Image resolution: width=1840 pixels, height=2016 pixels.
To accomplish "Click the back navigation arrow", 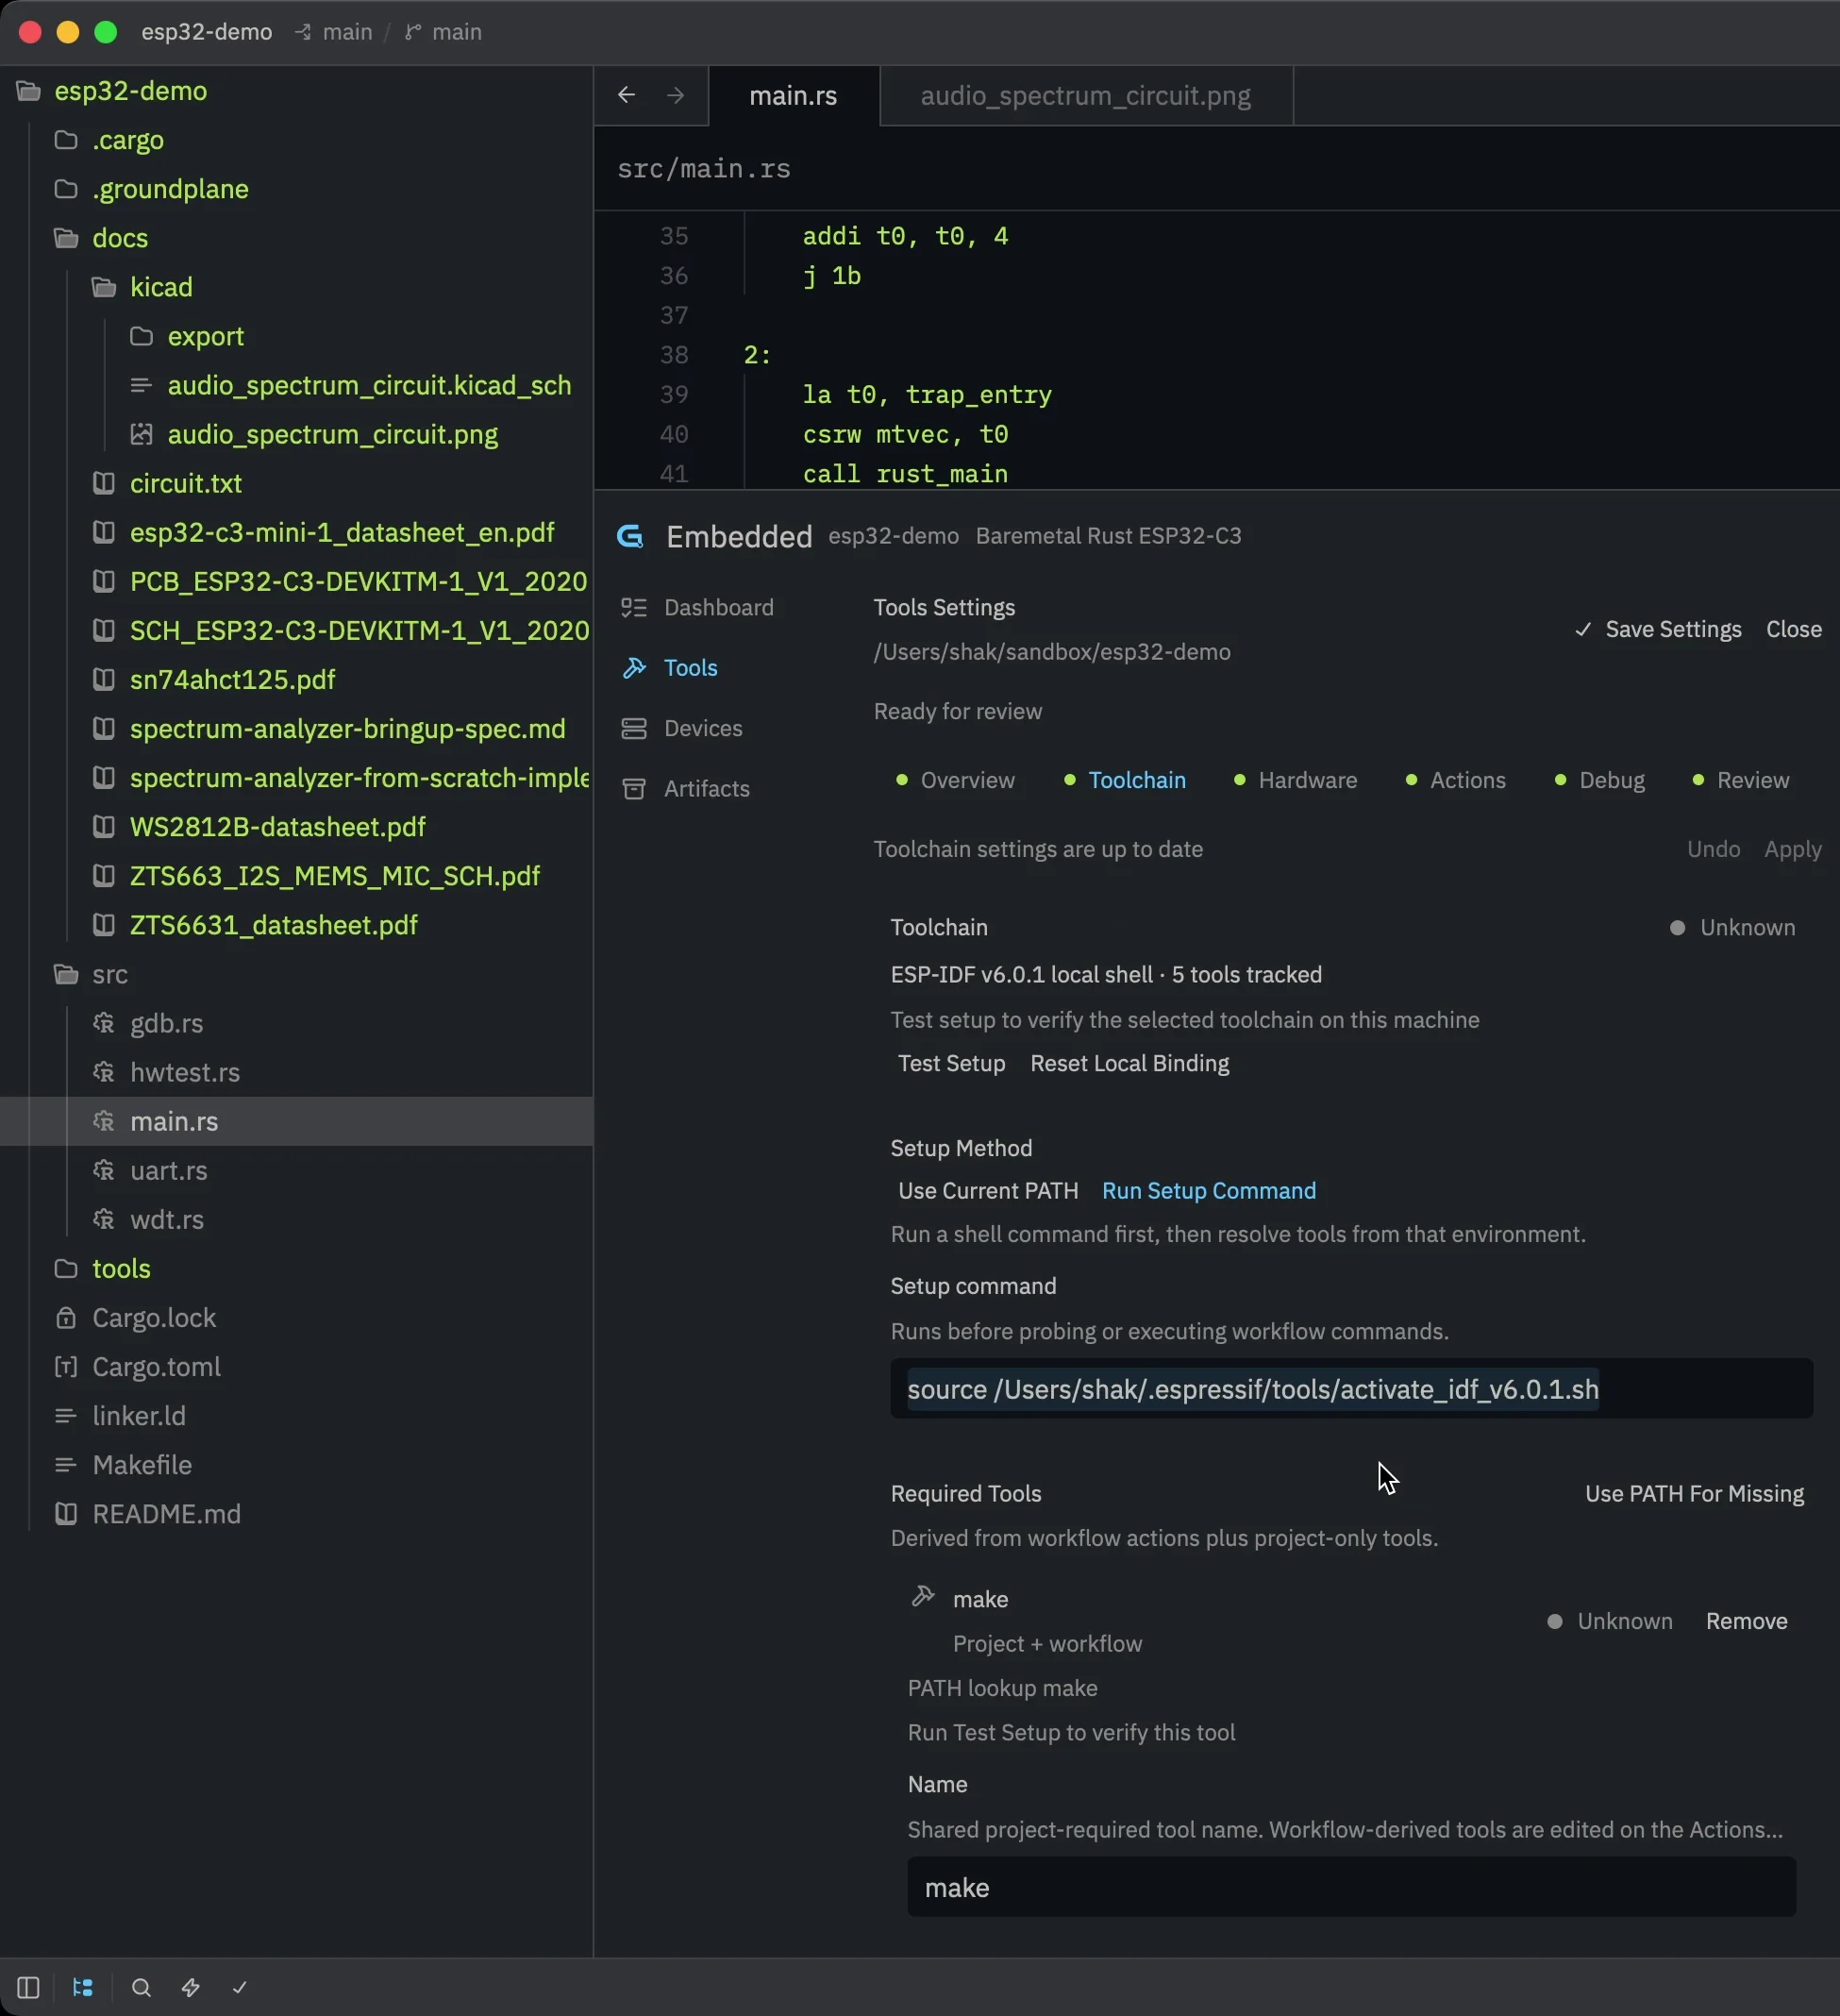I will [x=626, y=95].
